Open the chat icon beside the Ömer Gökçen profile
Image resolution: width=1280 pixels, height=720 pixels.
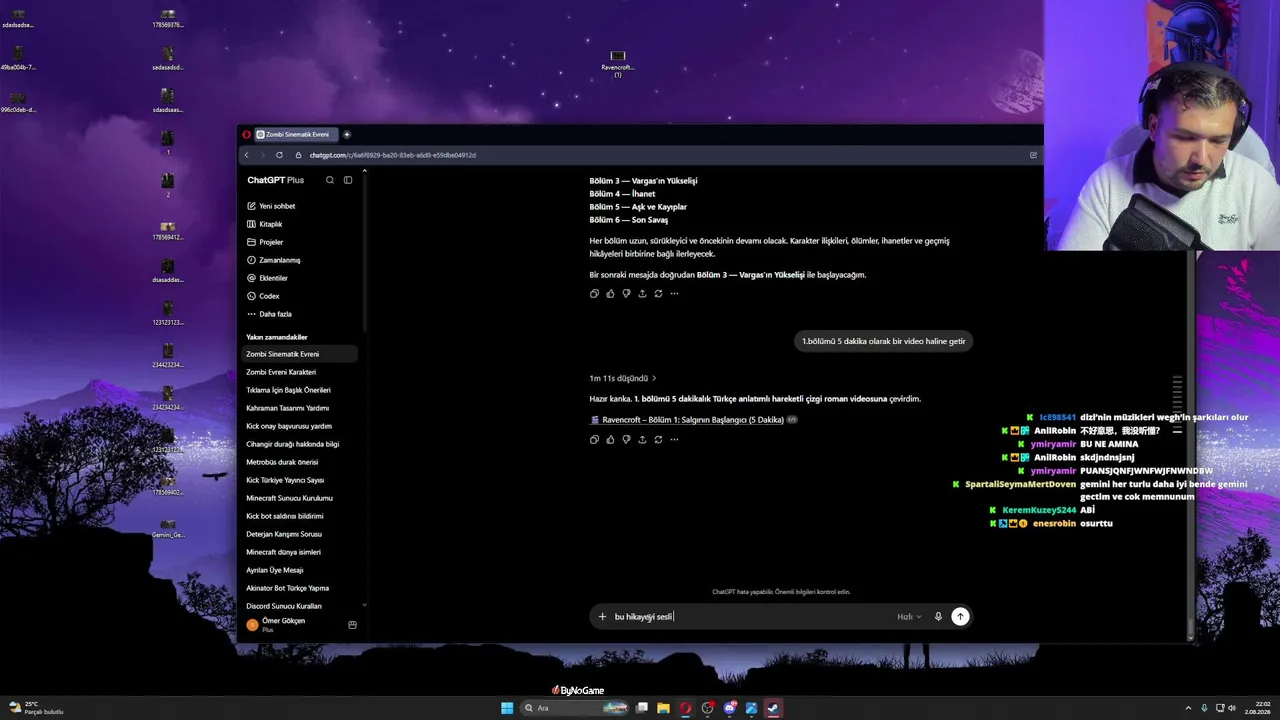click(x=352, y=625)
